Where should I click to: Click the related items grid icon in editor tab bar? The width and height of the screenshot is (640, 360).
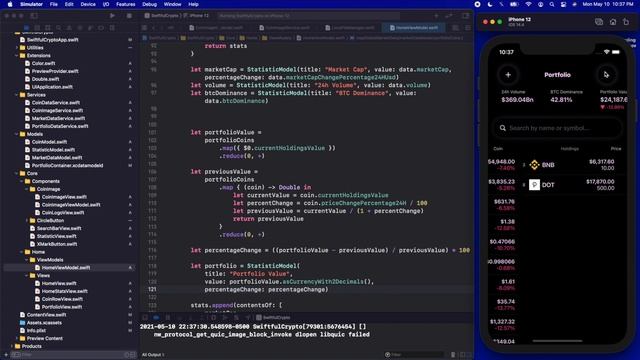tap(144, 28)
